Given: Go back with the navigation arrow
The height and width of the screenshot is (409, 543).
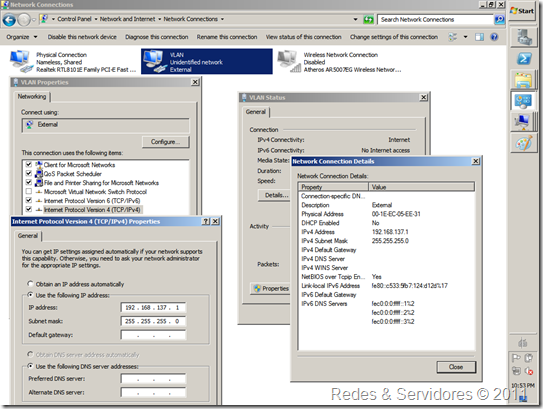Looking at the screenshot, I should (x=9, y=20).
